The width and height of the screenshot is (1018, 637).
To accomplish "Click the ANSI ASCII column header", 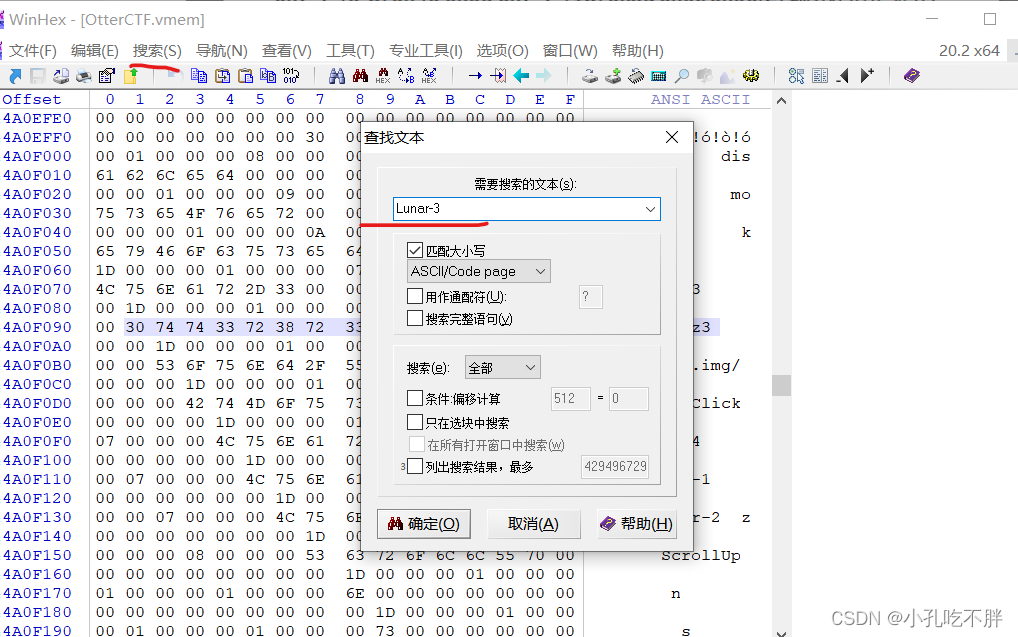I will click(x=700, y=99).
